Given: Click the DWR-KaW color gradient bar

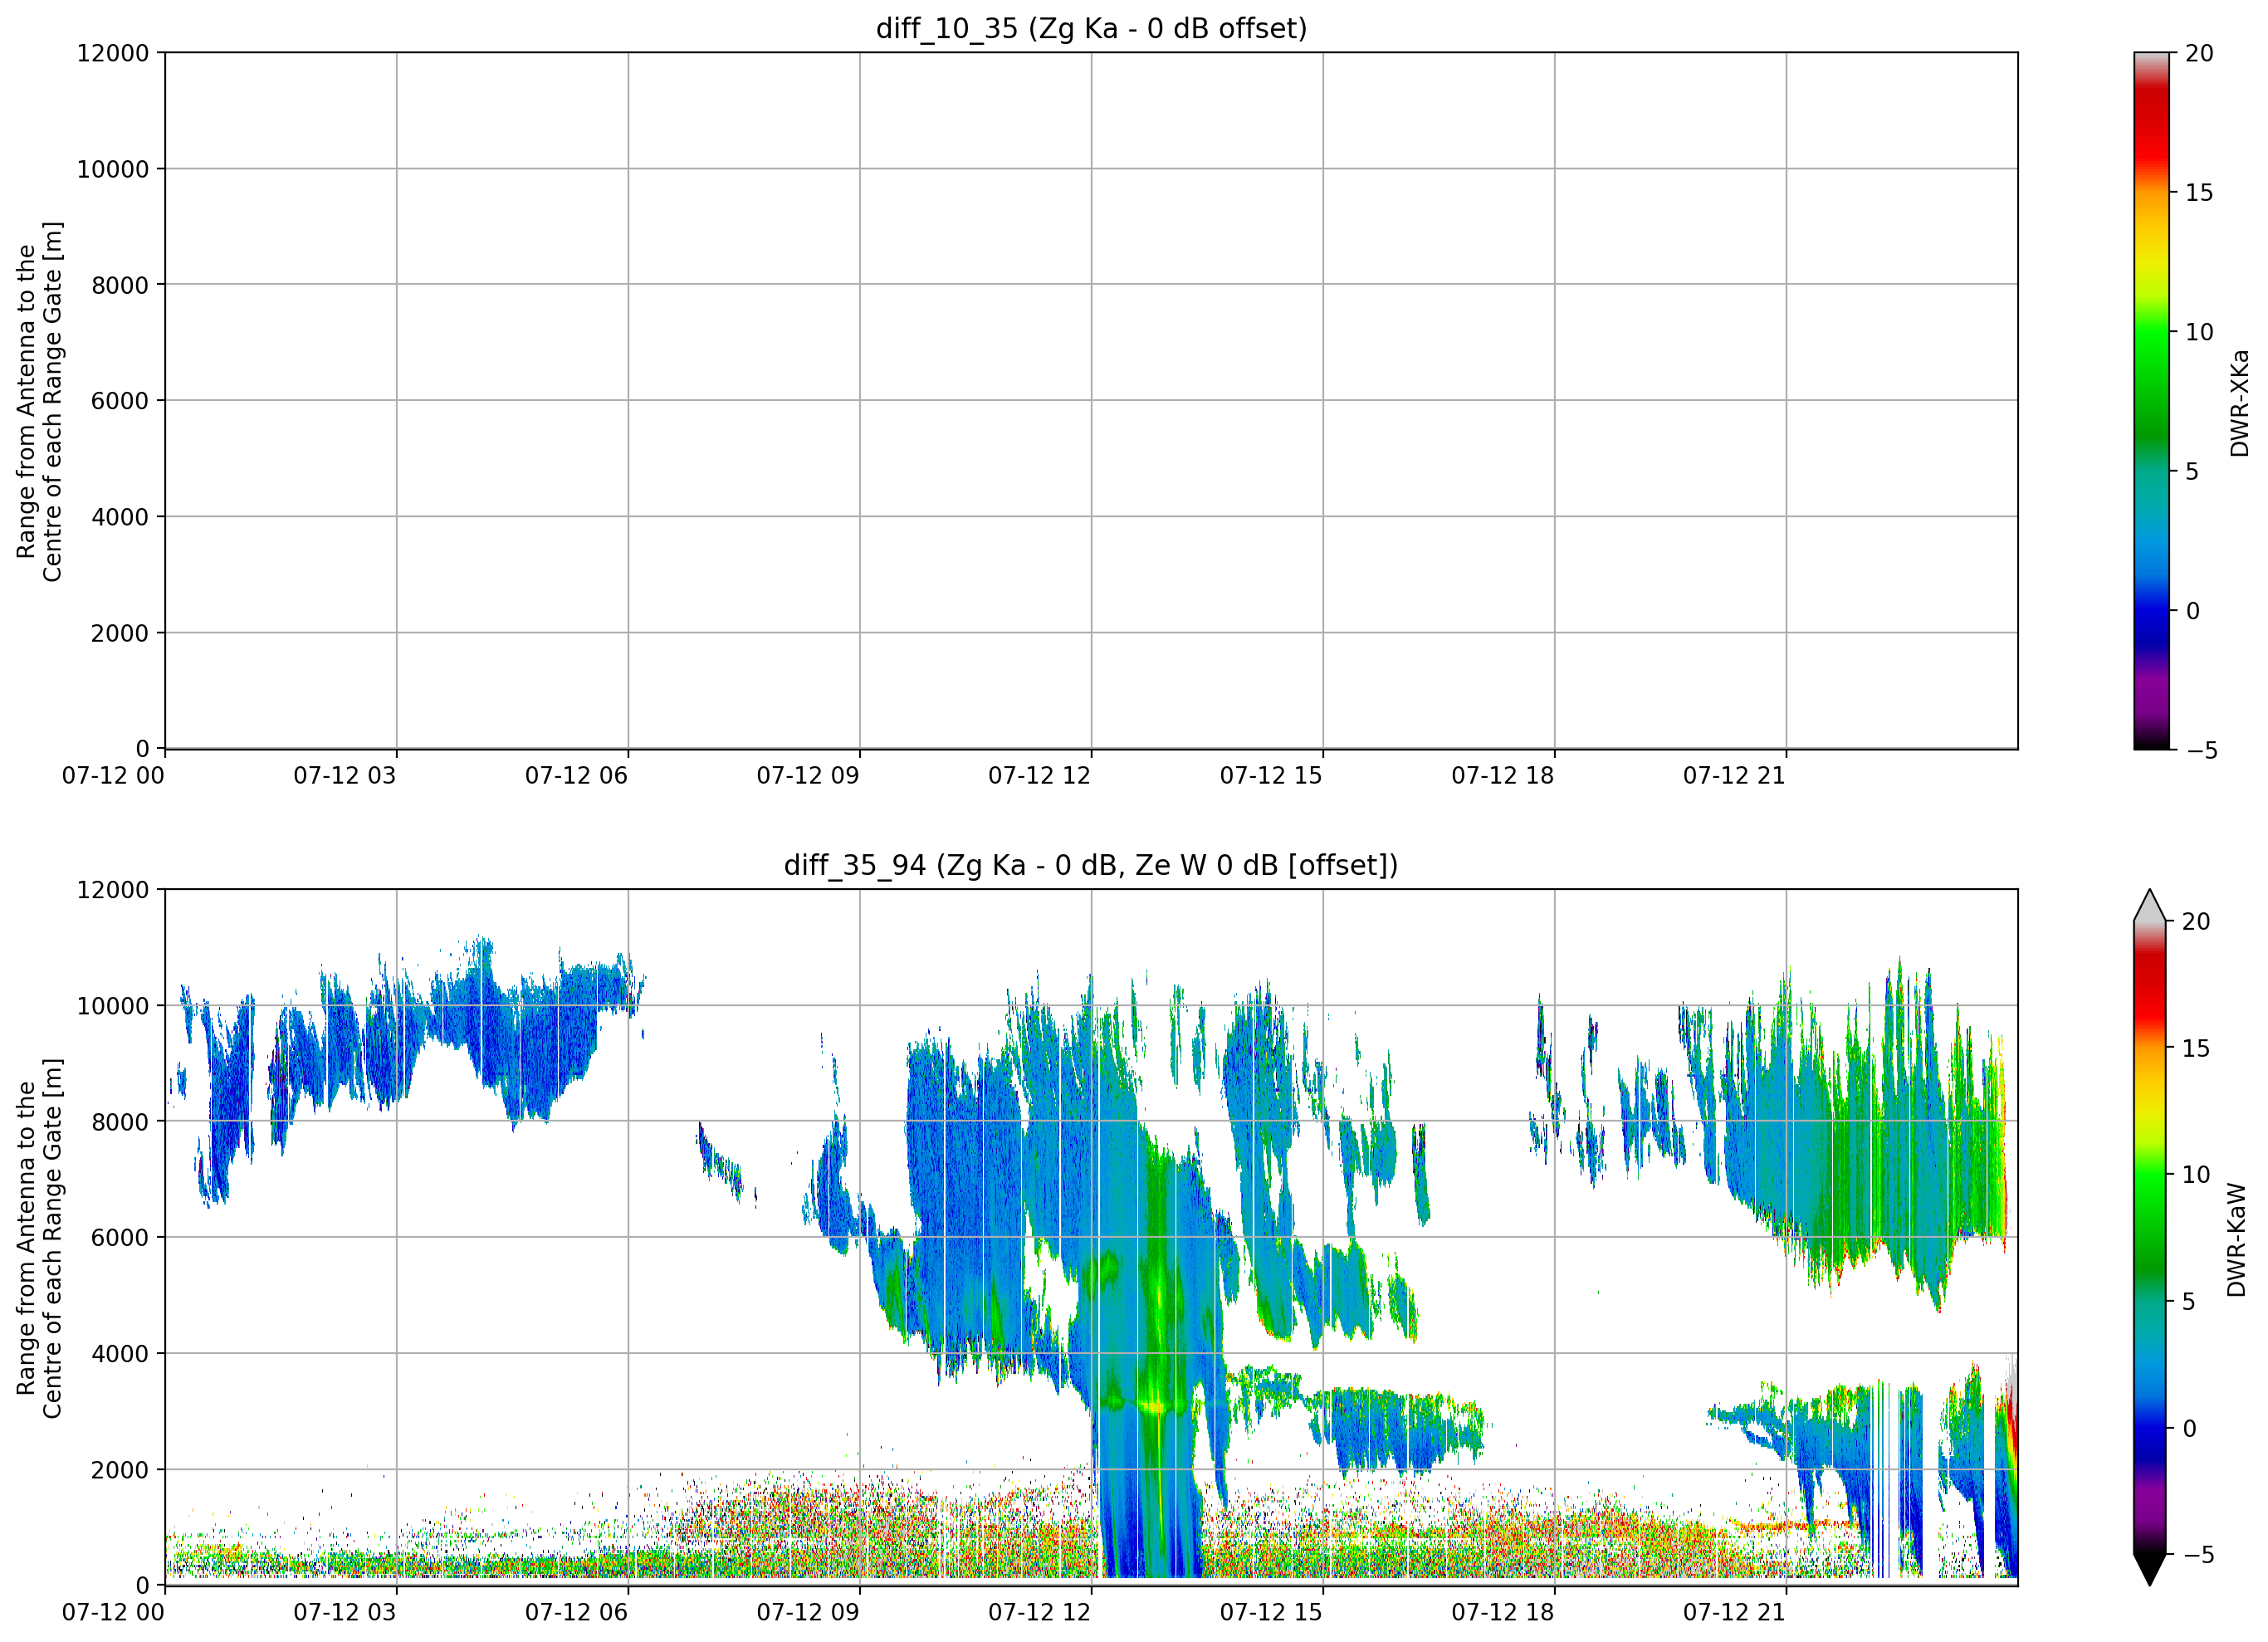Looking at the screenshot, I should coord(2150,1237).
